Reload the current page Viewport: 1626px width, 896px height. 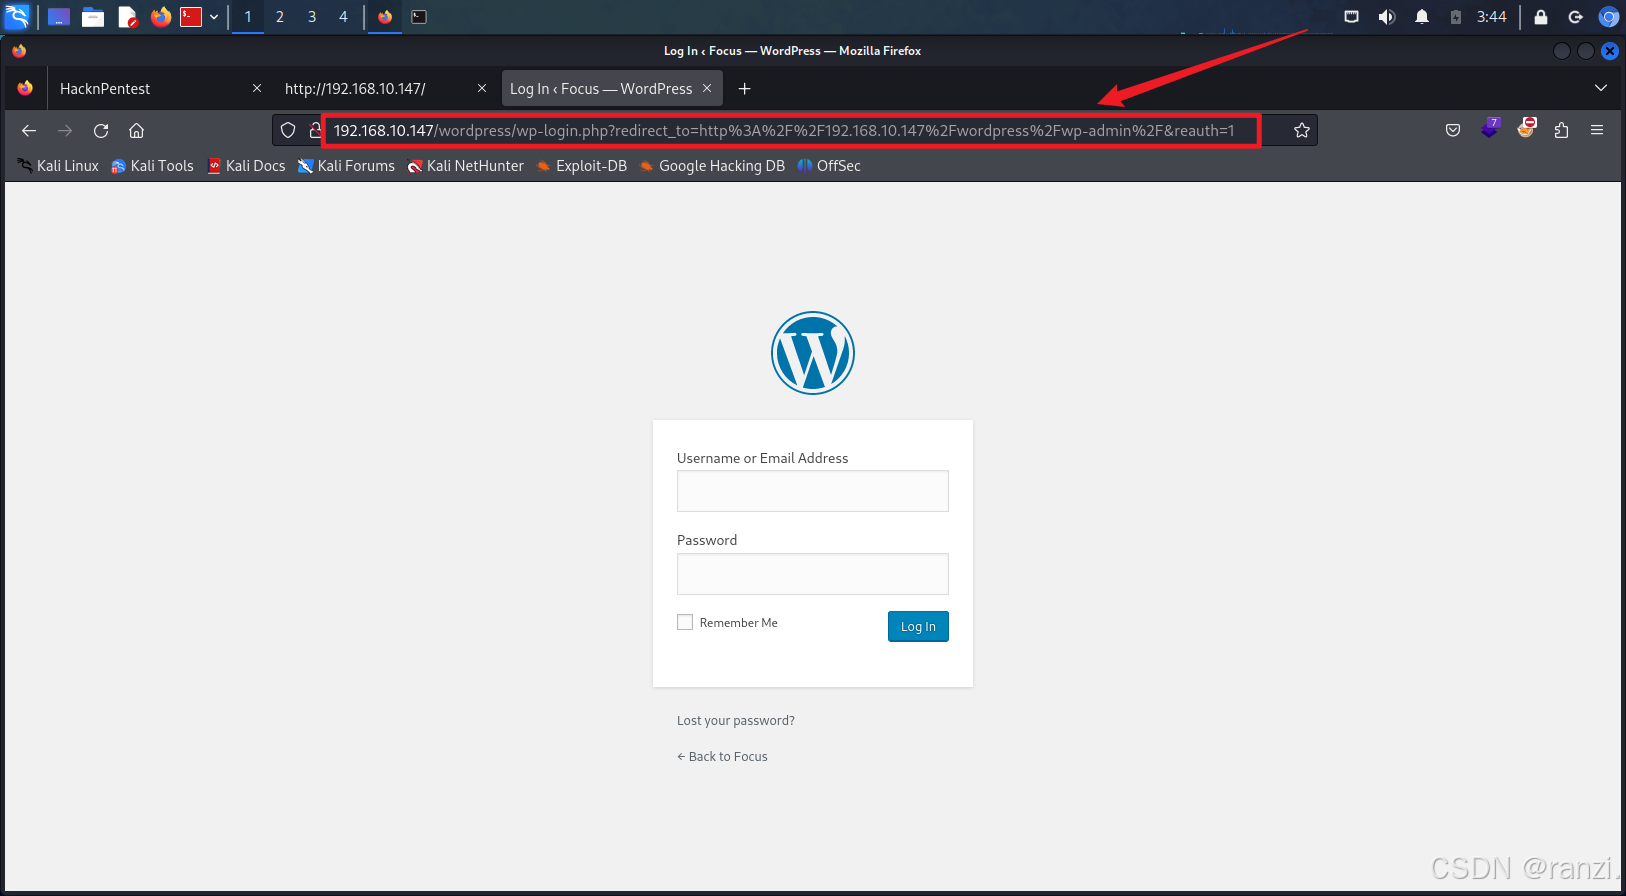[101, 131]
